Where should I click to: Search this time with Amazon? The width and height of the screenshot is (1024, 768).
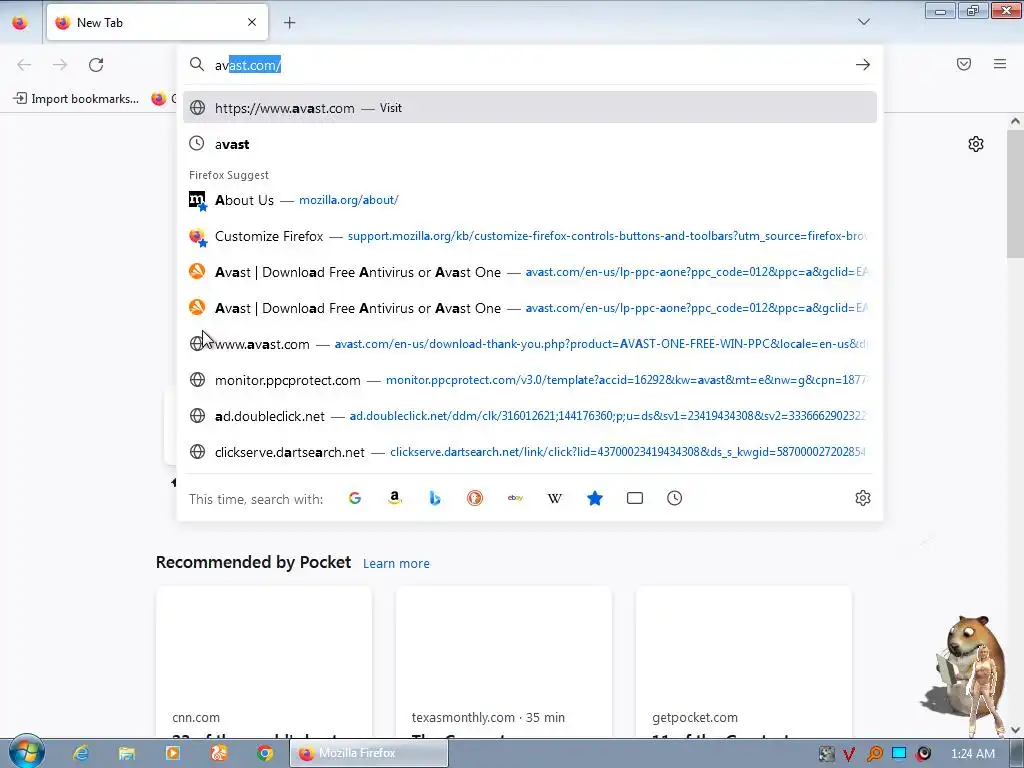[x=394, y=498]
